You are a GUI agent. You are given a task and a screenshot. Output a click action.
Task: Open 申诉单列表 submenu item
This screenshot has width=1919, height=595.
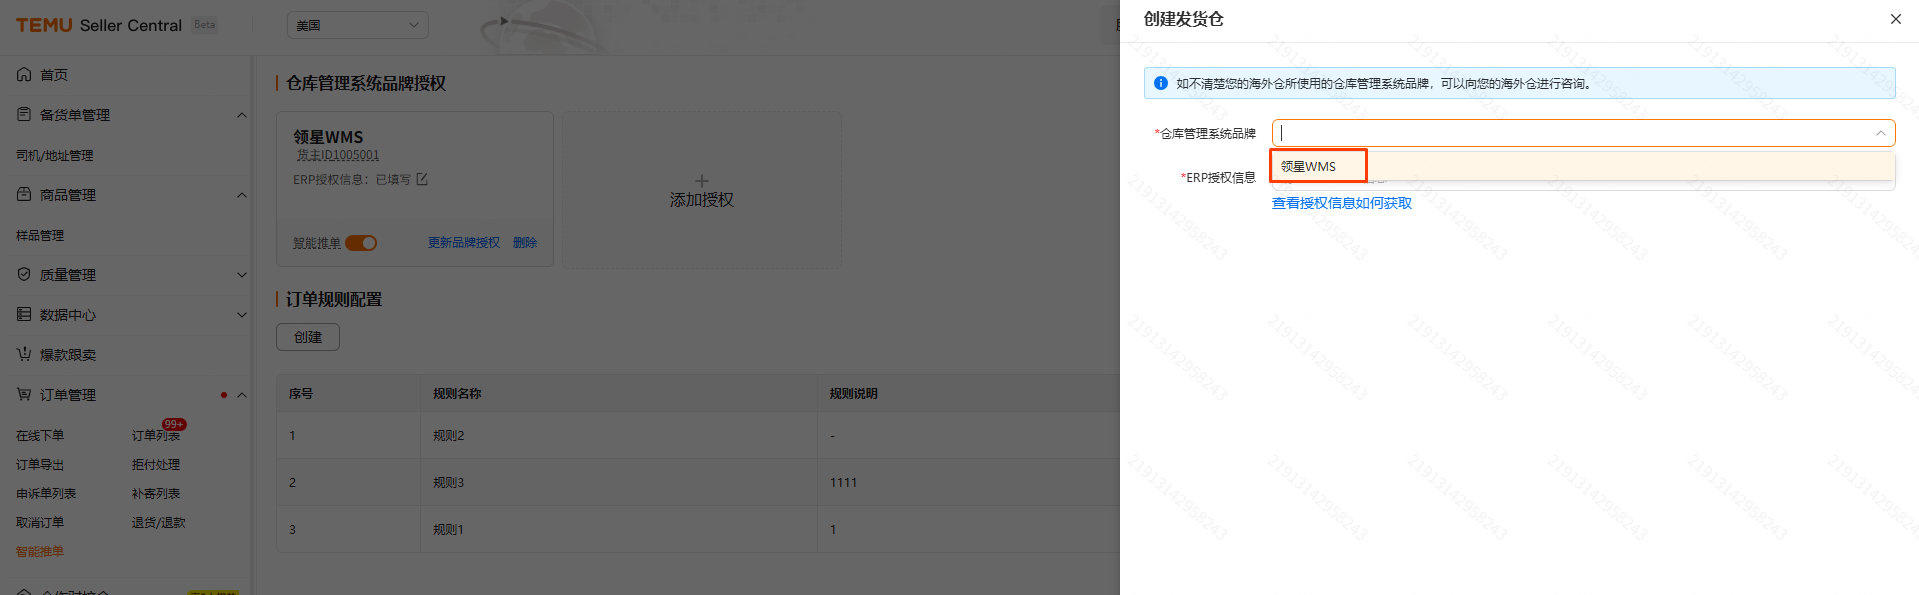[46, 493]
